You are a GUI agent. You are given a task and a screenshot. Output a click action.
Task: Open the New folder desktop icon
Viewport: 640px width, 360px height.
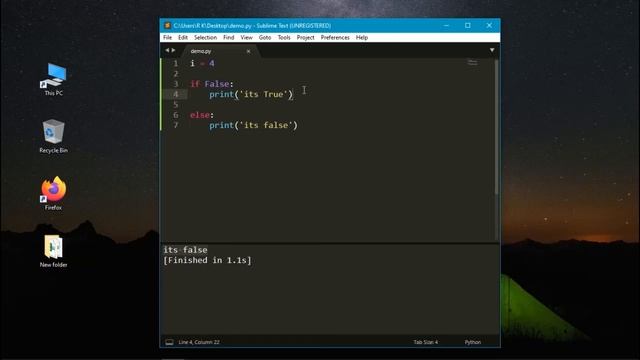point(53,251)
